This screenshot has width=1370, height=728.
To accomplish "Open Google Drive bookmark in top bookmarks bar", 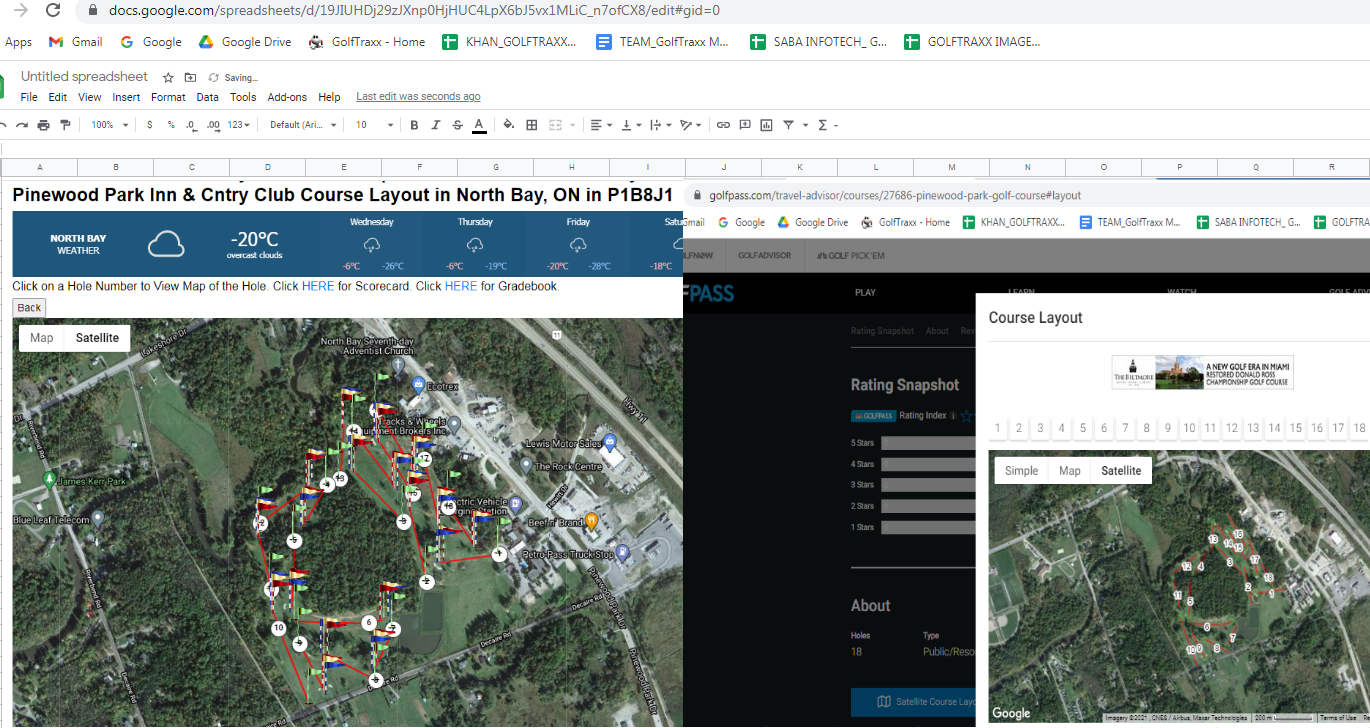I will (245, 42).
